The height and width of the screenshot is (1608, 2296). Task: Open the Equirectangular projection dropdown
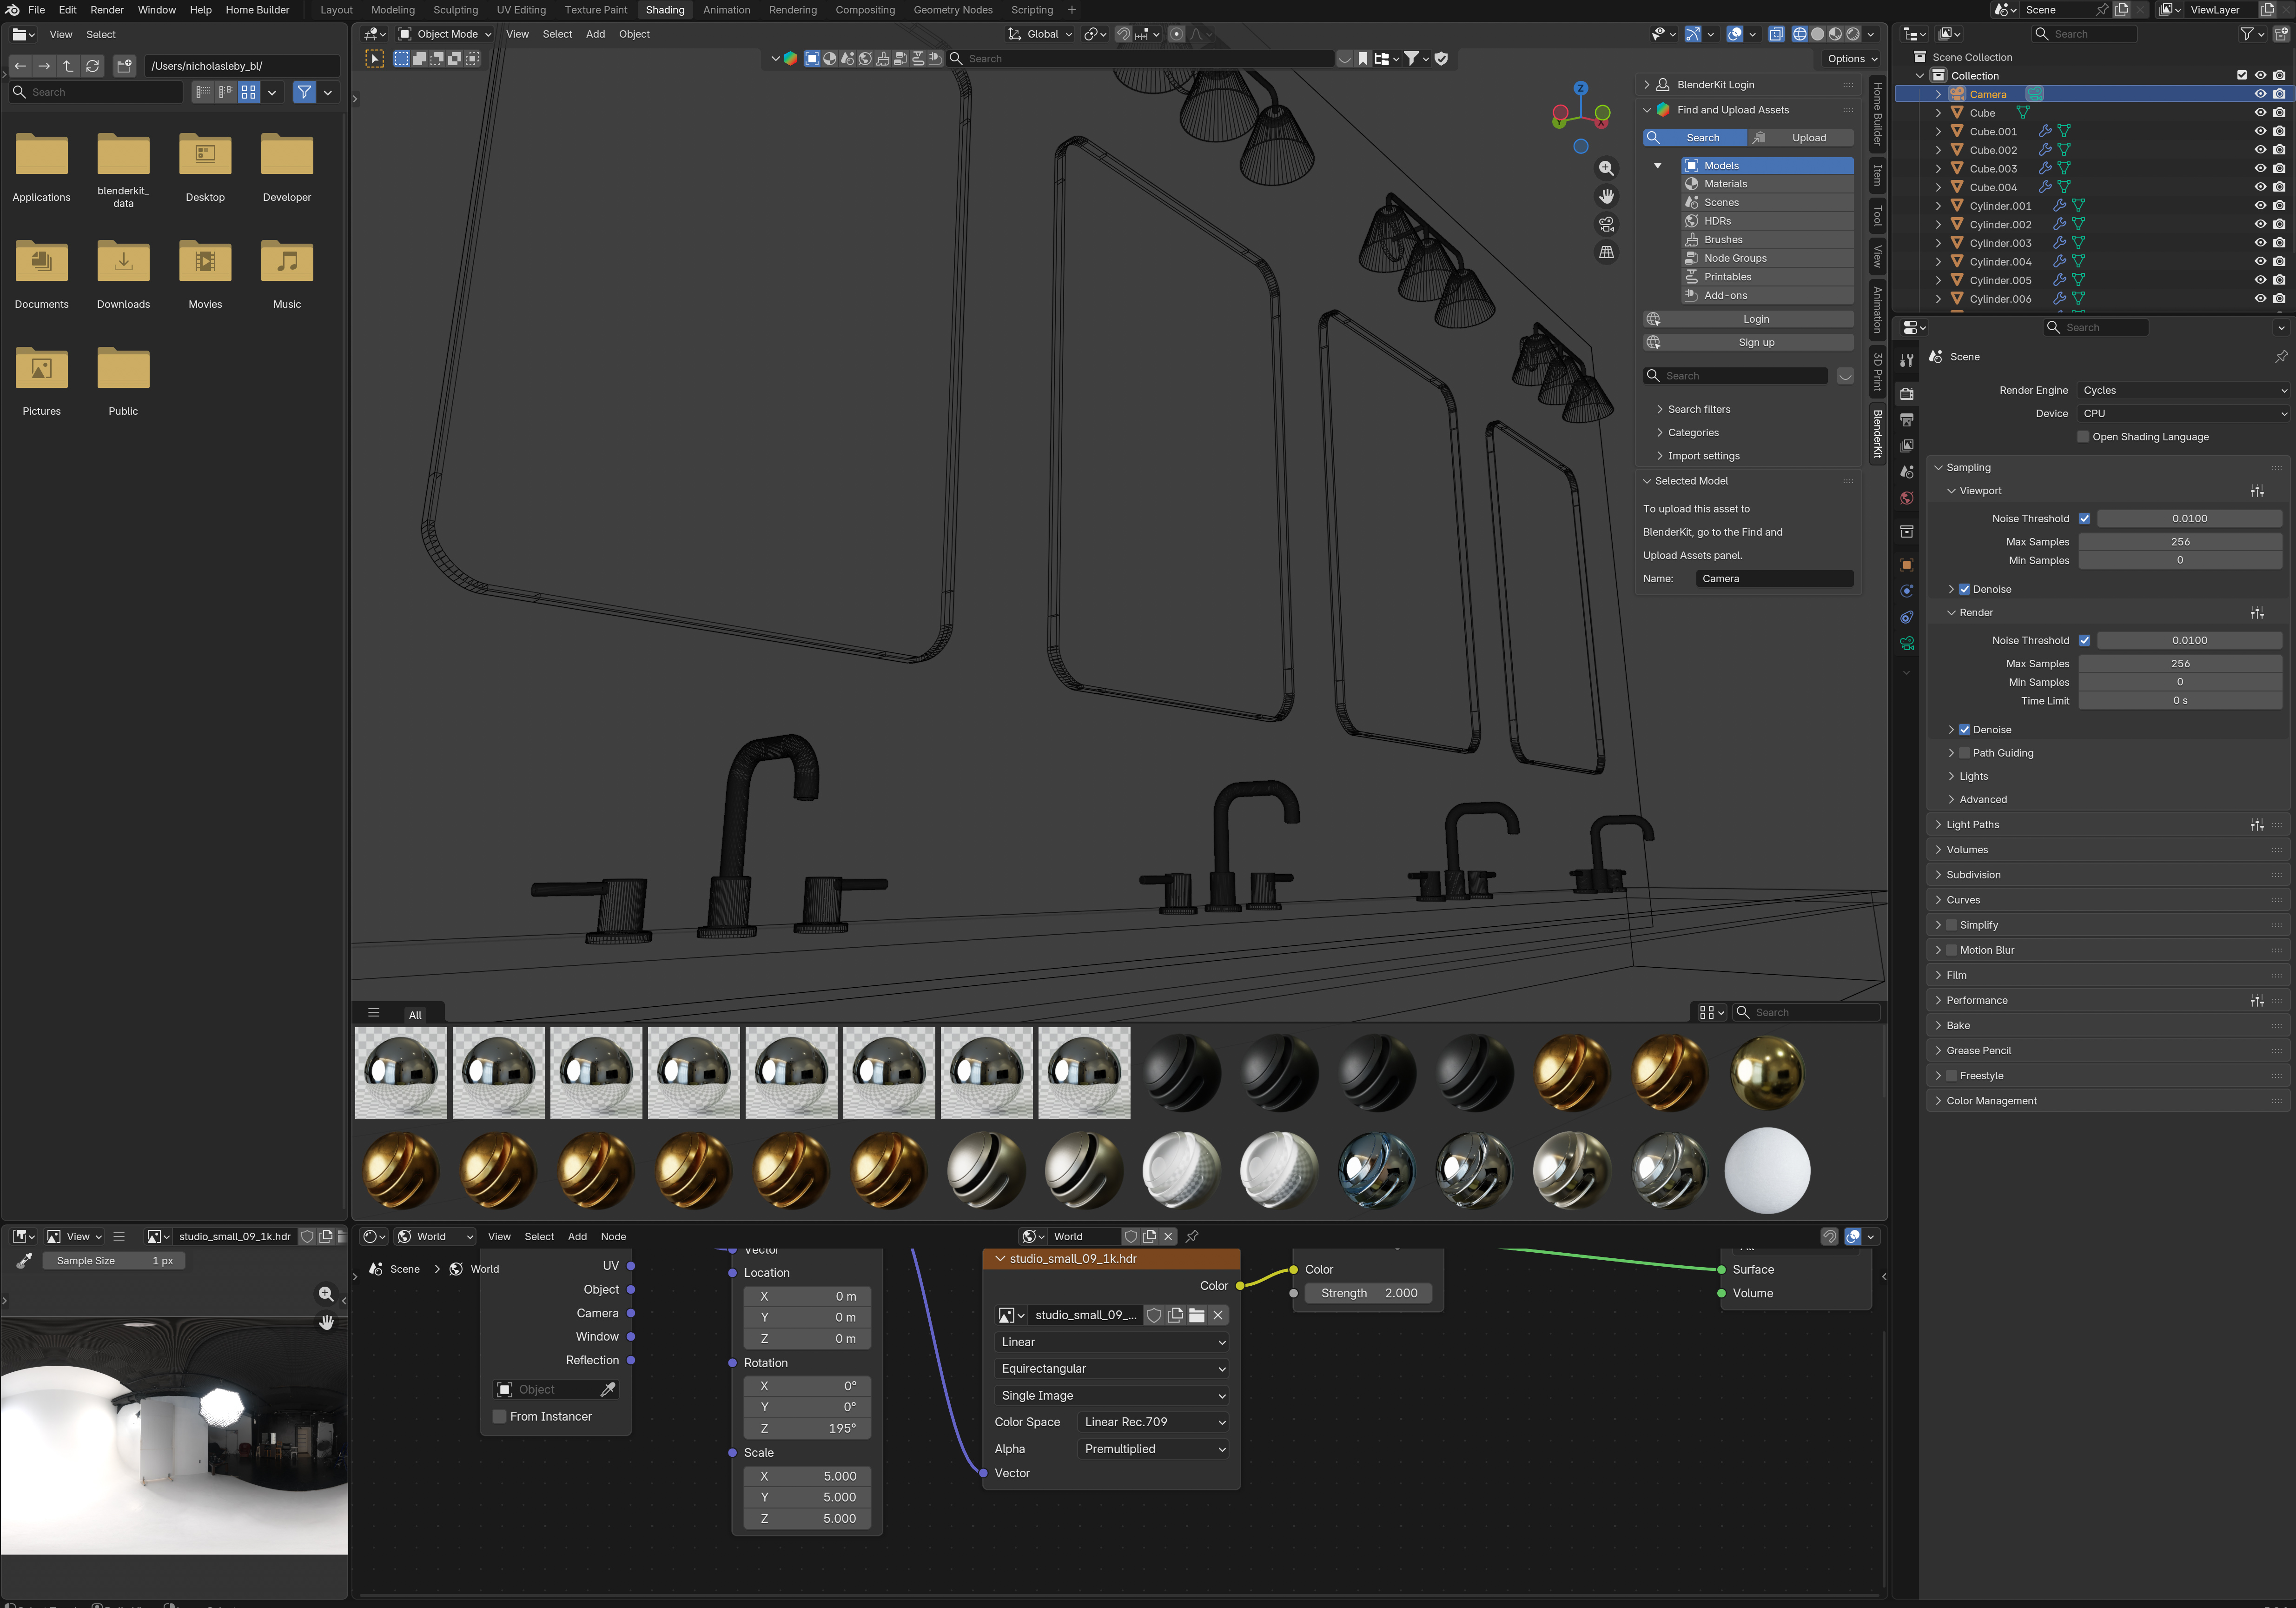click(1112, 1369)
